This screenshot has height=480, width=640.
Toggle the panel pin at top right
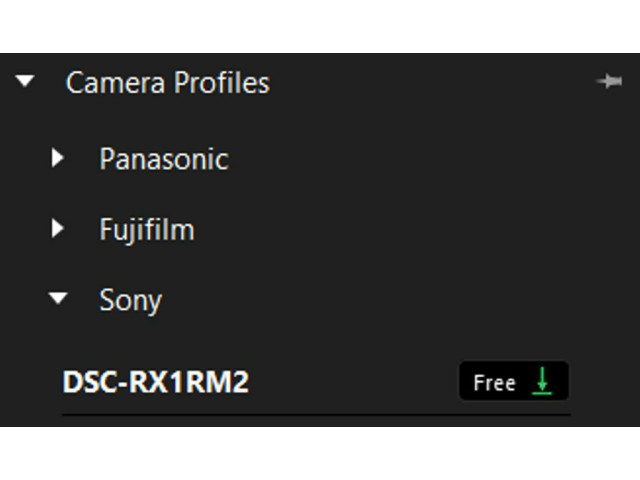point(609,81)
